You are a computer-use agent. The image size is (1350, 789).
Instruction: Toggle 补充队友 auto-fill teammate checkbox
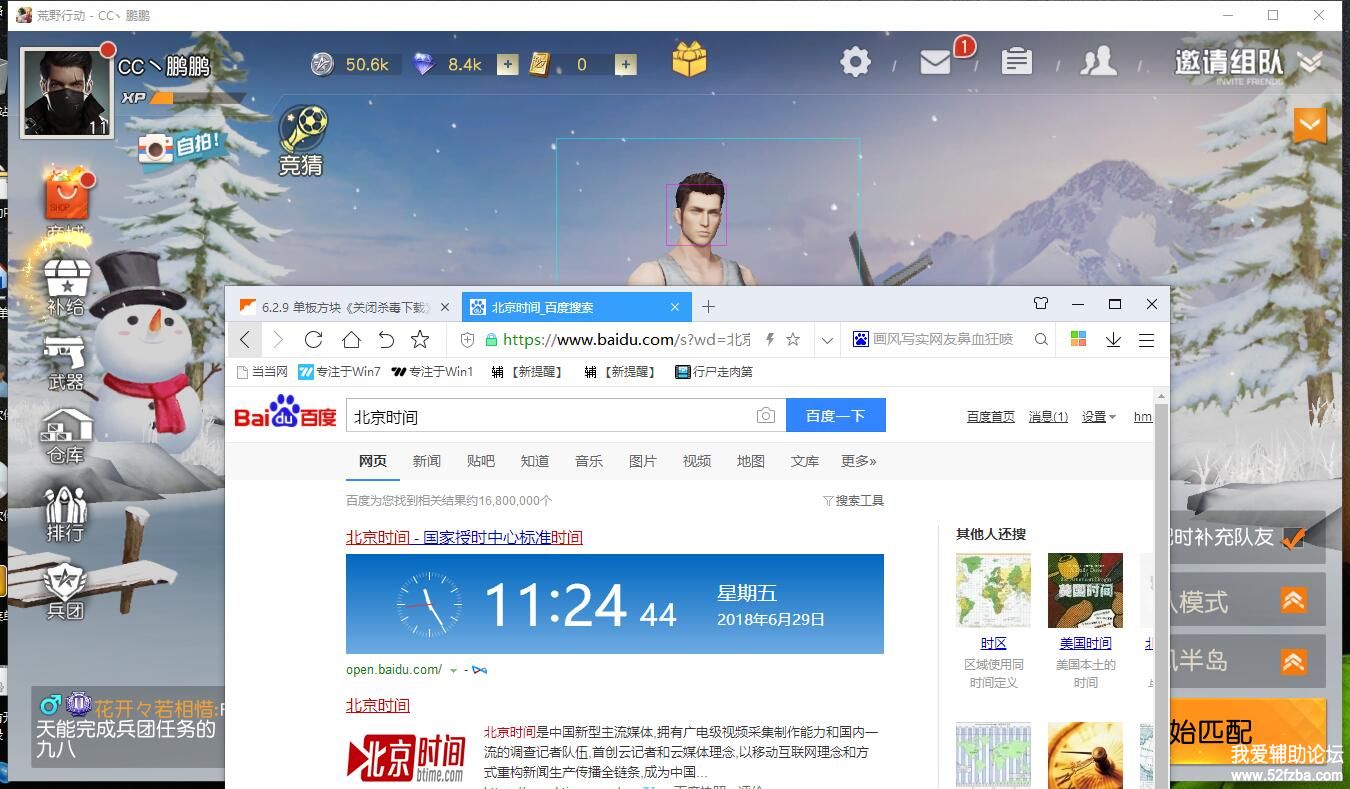(x=1294, y=537)
